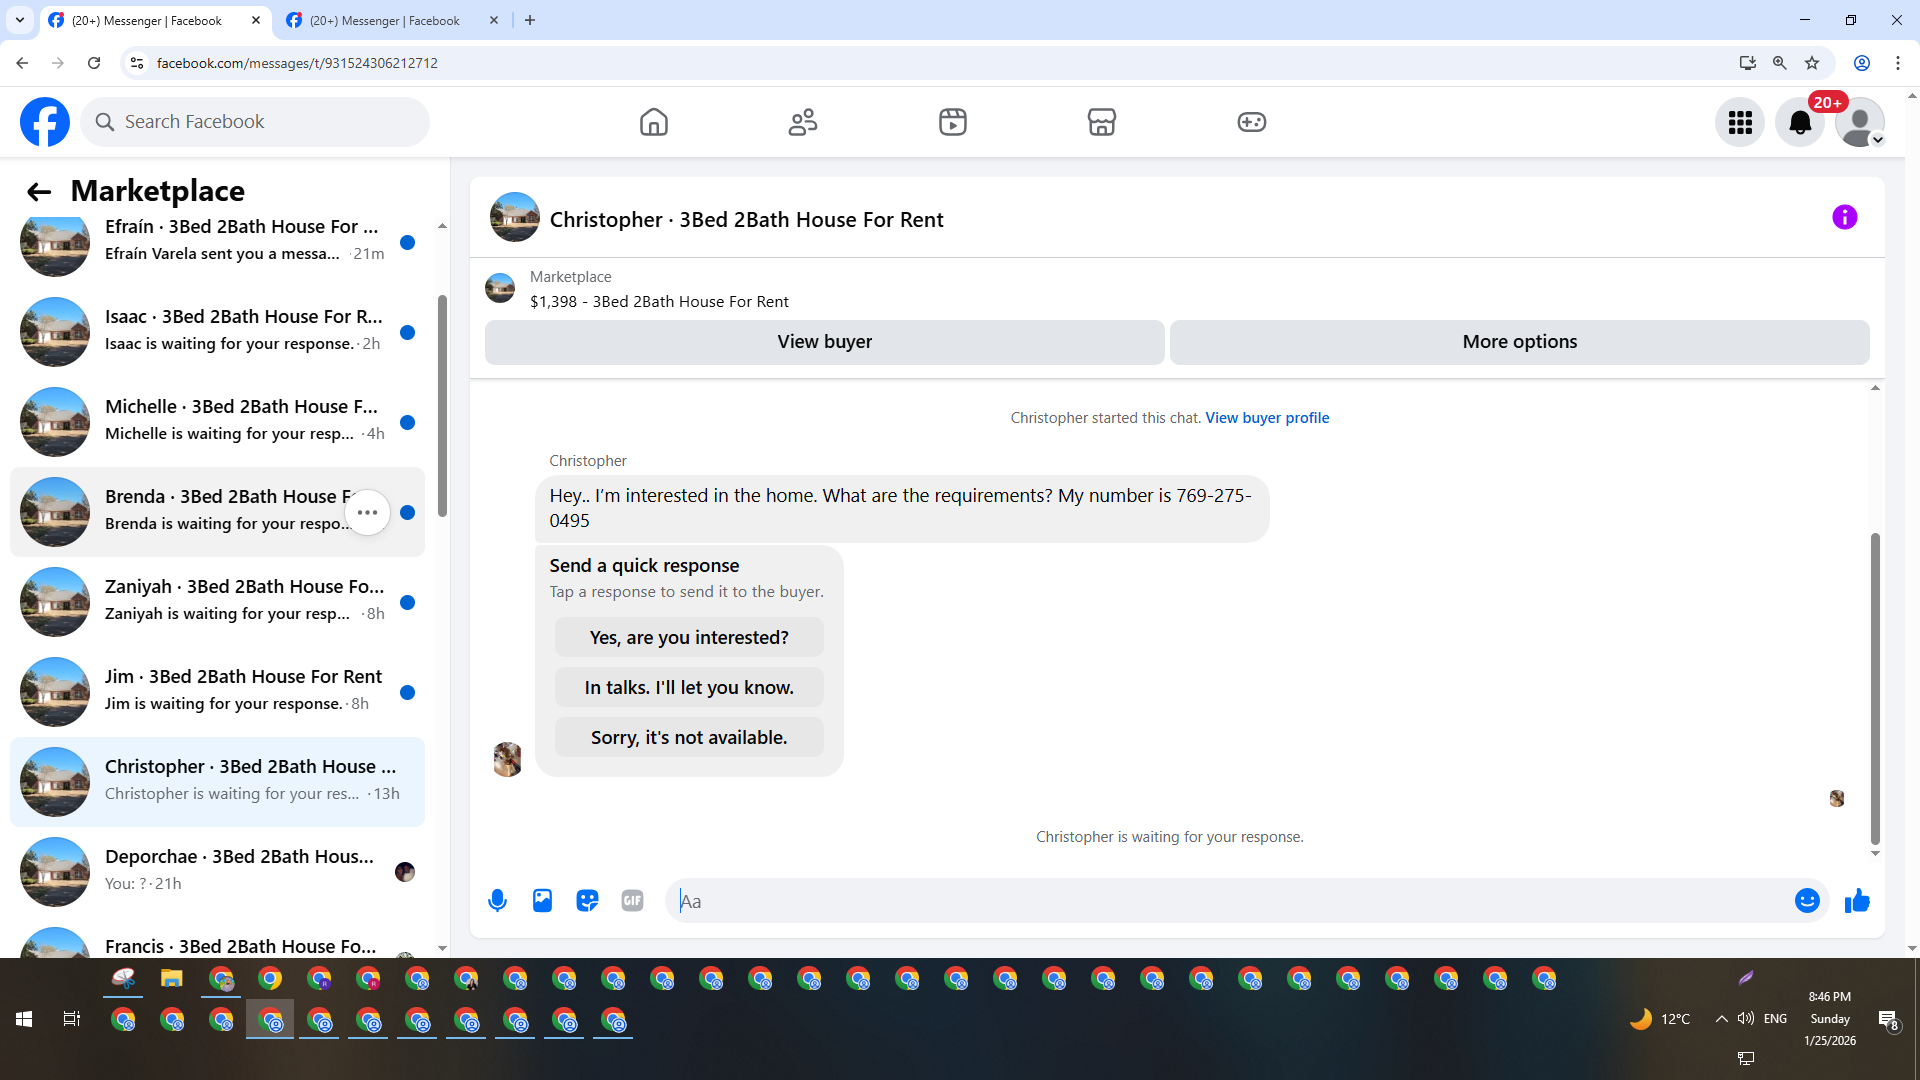Open Chrome profile button

point(1862,63)
